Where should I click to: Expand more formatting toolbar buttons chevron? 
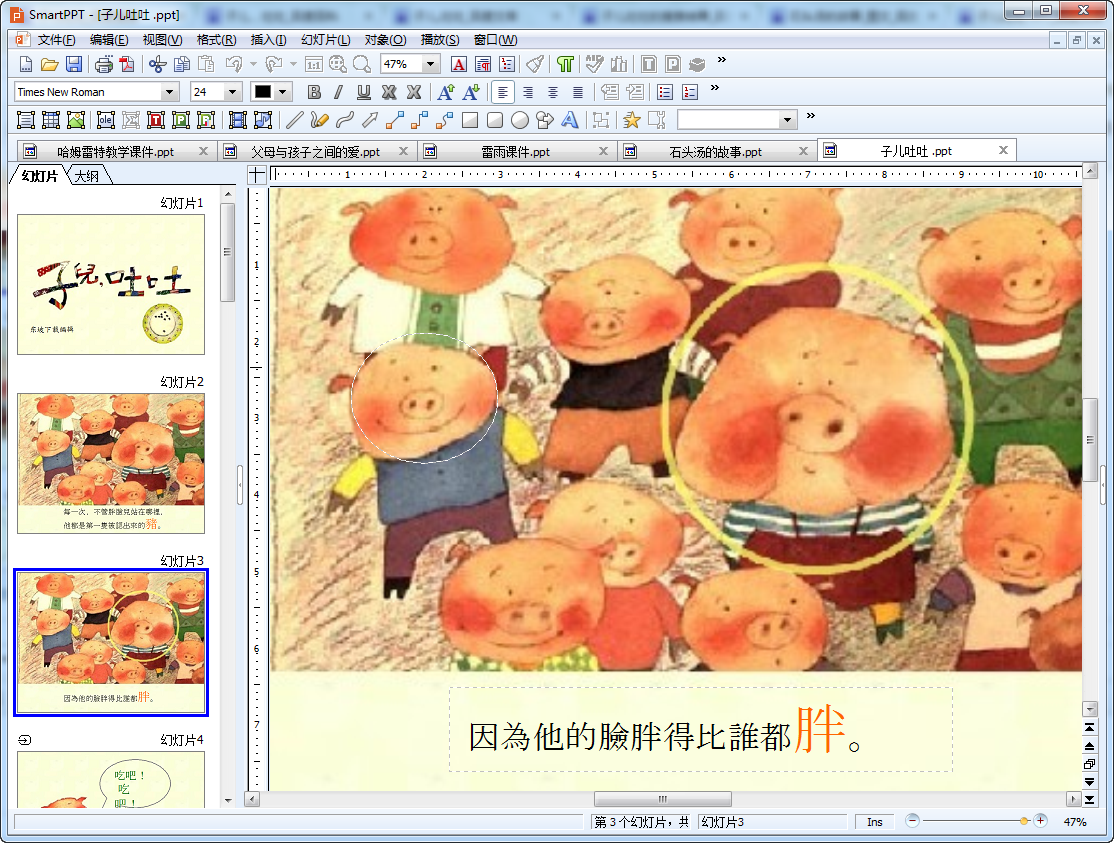click(715, 87)
